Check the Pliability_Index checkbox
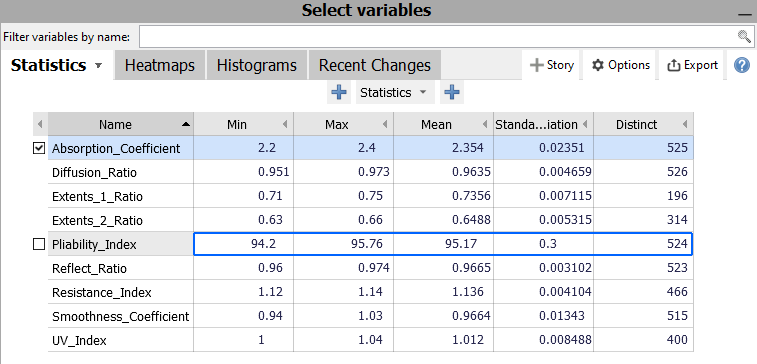 click(x=39, y=244)
